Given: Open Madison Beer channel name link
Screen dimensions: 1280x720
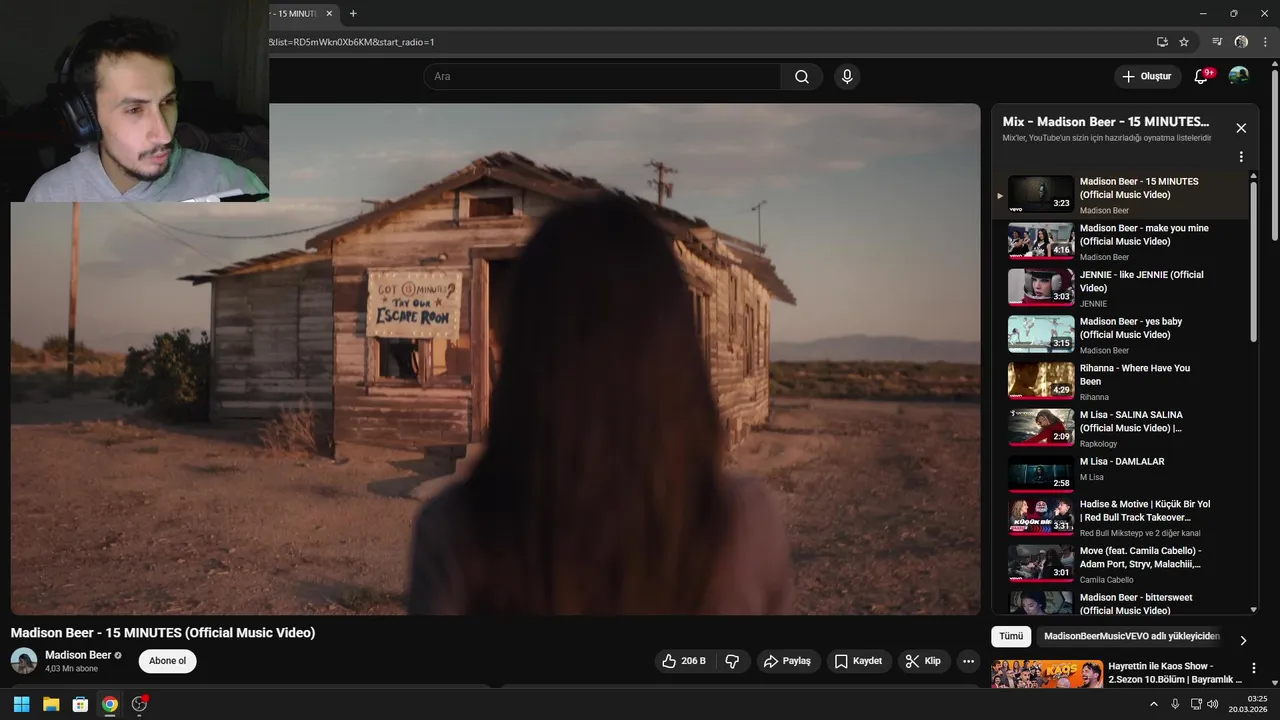Looking at the screenshot, I should pyautogui.click(x=78, y=655).
